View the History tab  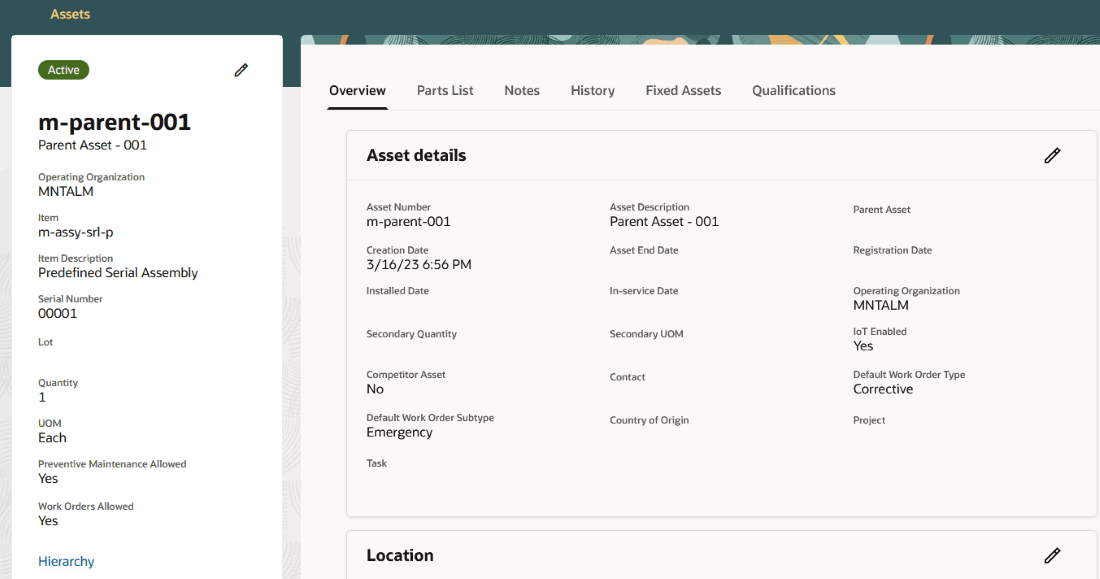tap(592, 90)
